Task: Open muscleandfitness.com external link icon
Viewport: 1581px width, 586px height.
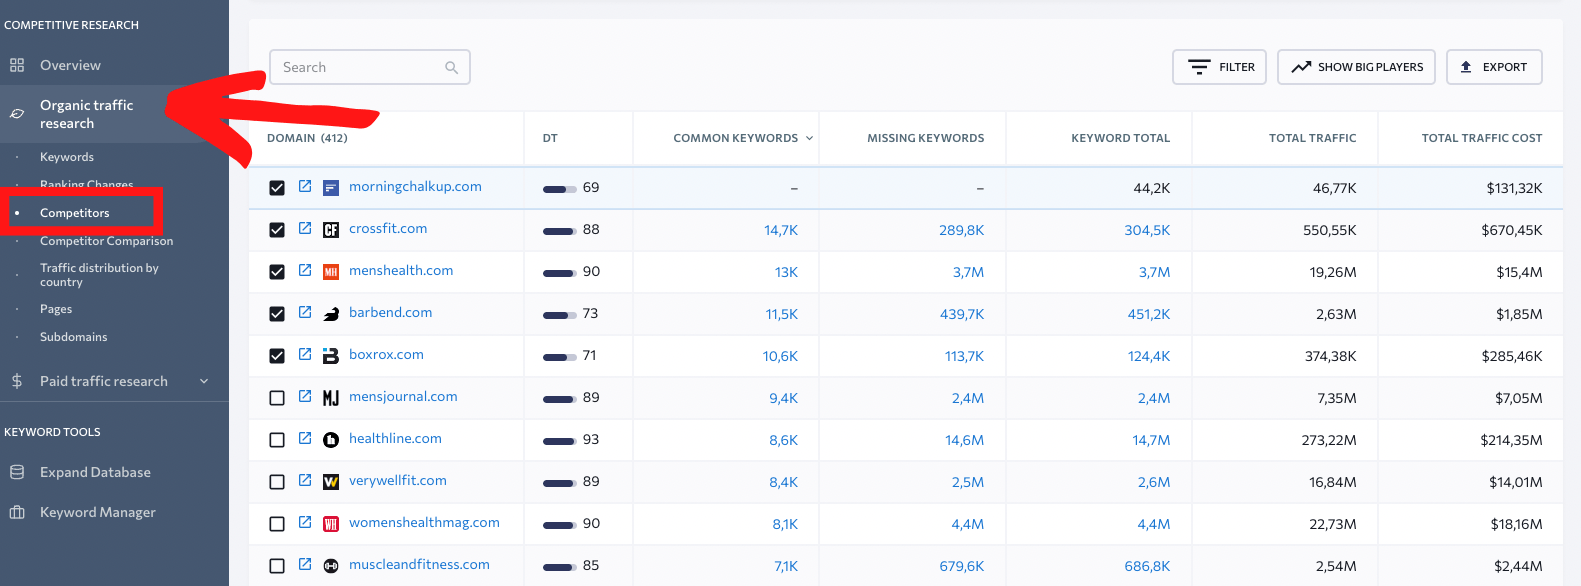Action: [x=305, y=565]
